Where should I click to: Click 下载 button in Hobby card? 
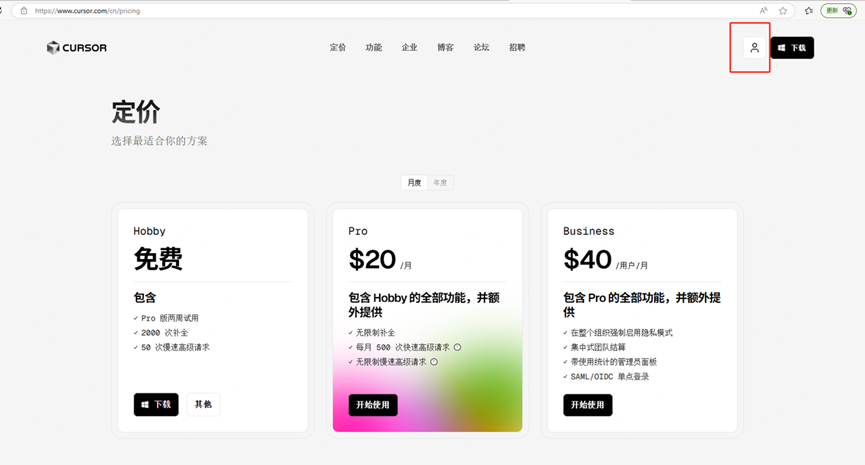coord(156,404)
